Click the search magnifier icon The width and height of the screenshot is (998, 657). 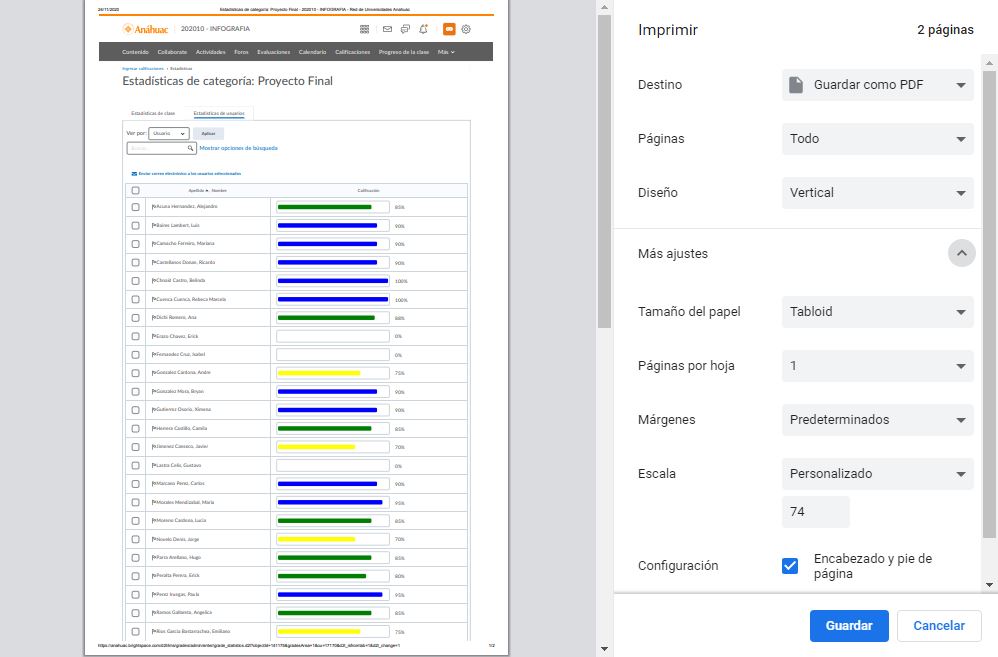pyautogui.click(x=191, y=148)
